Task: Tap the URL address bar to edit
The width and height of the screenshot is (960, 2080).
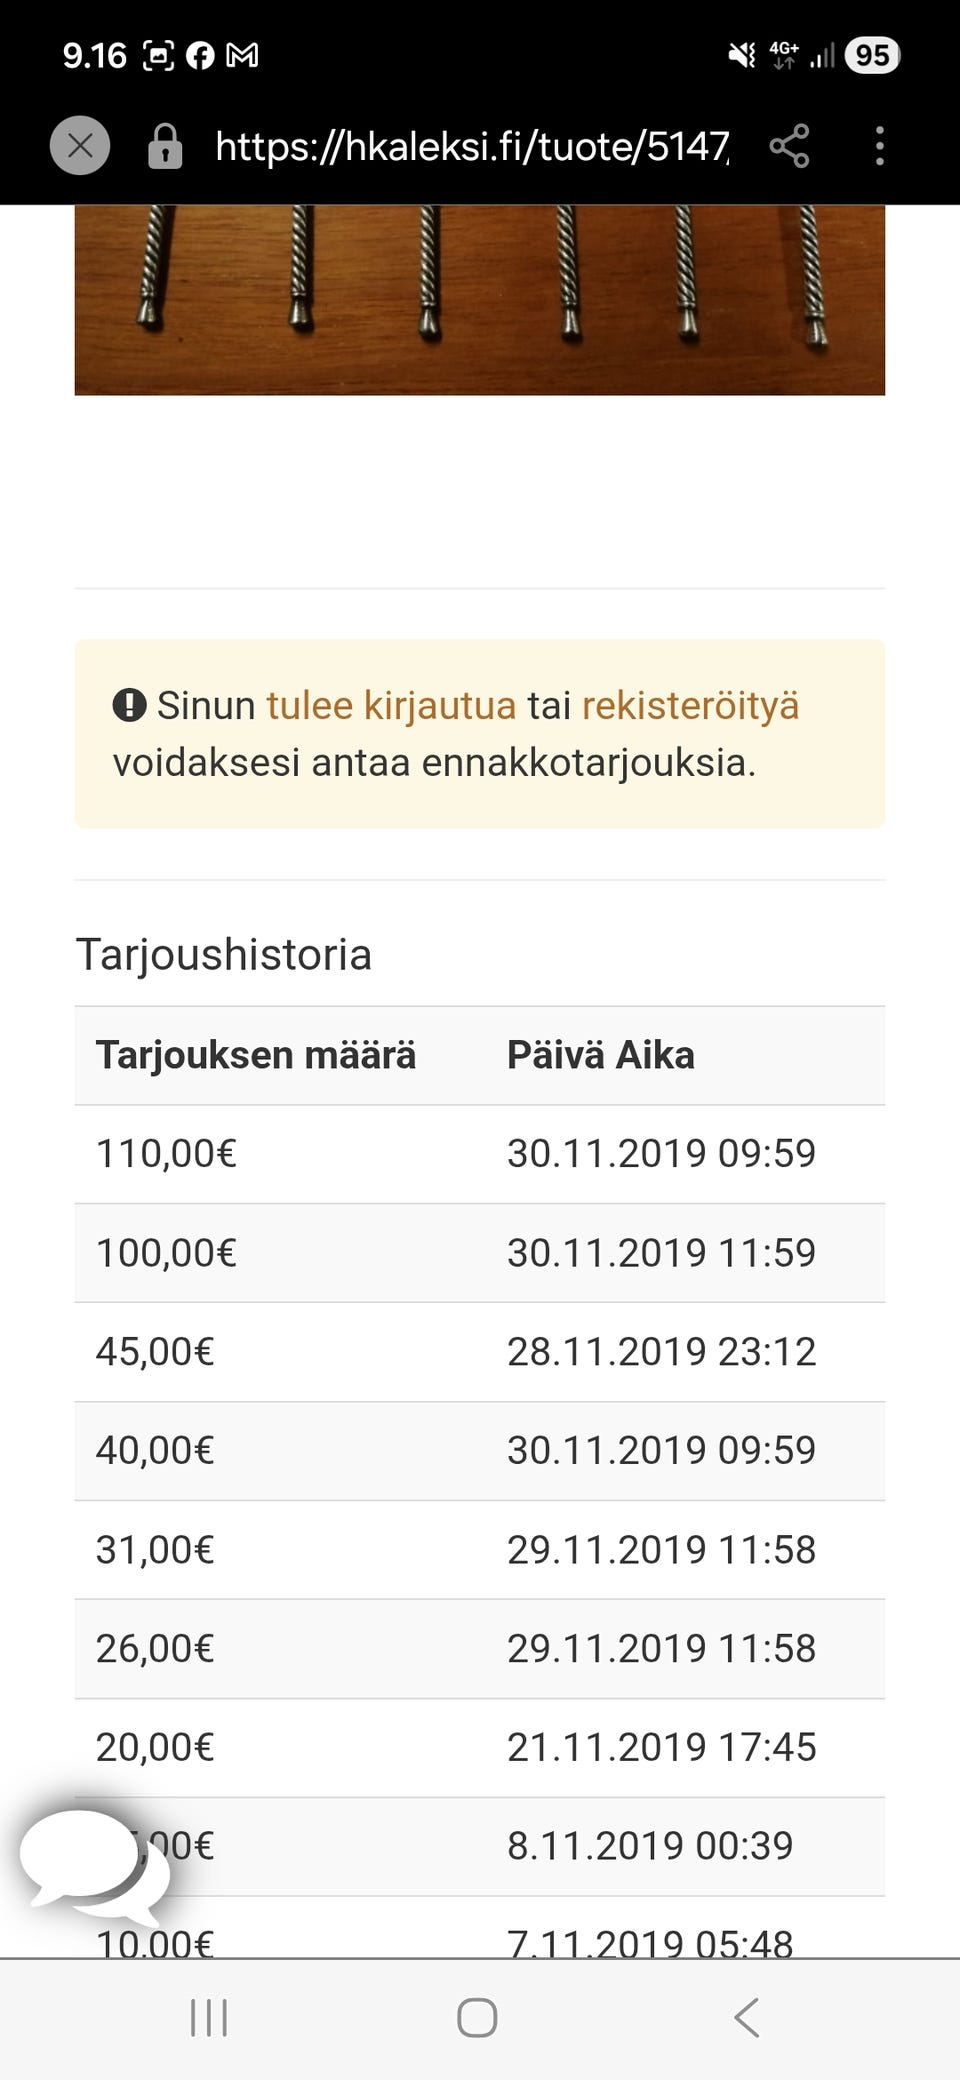Action: (x=470, y=146)
